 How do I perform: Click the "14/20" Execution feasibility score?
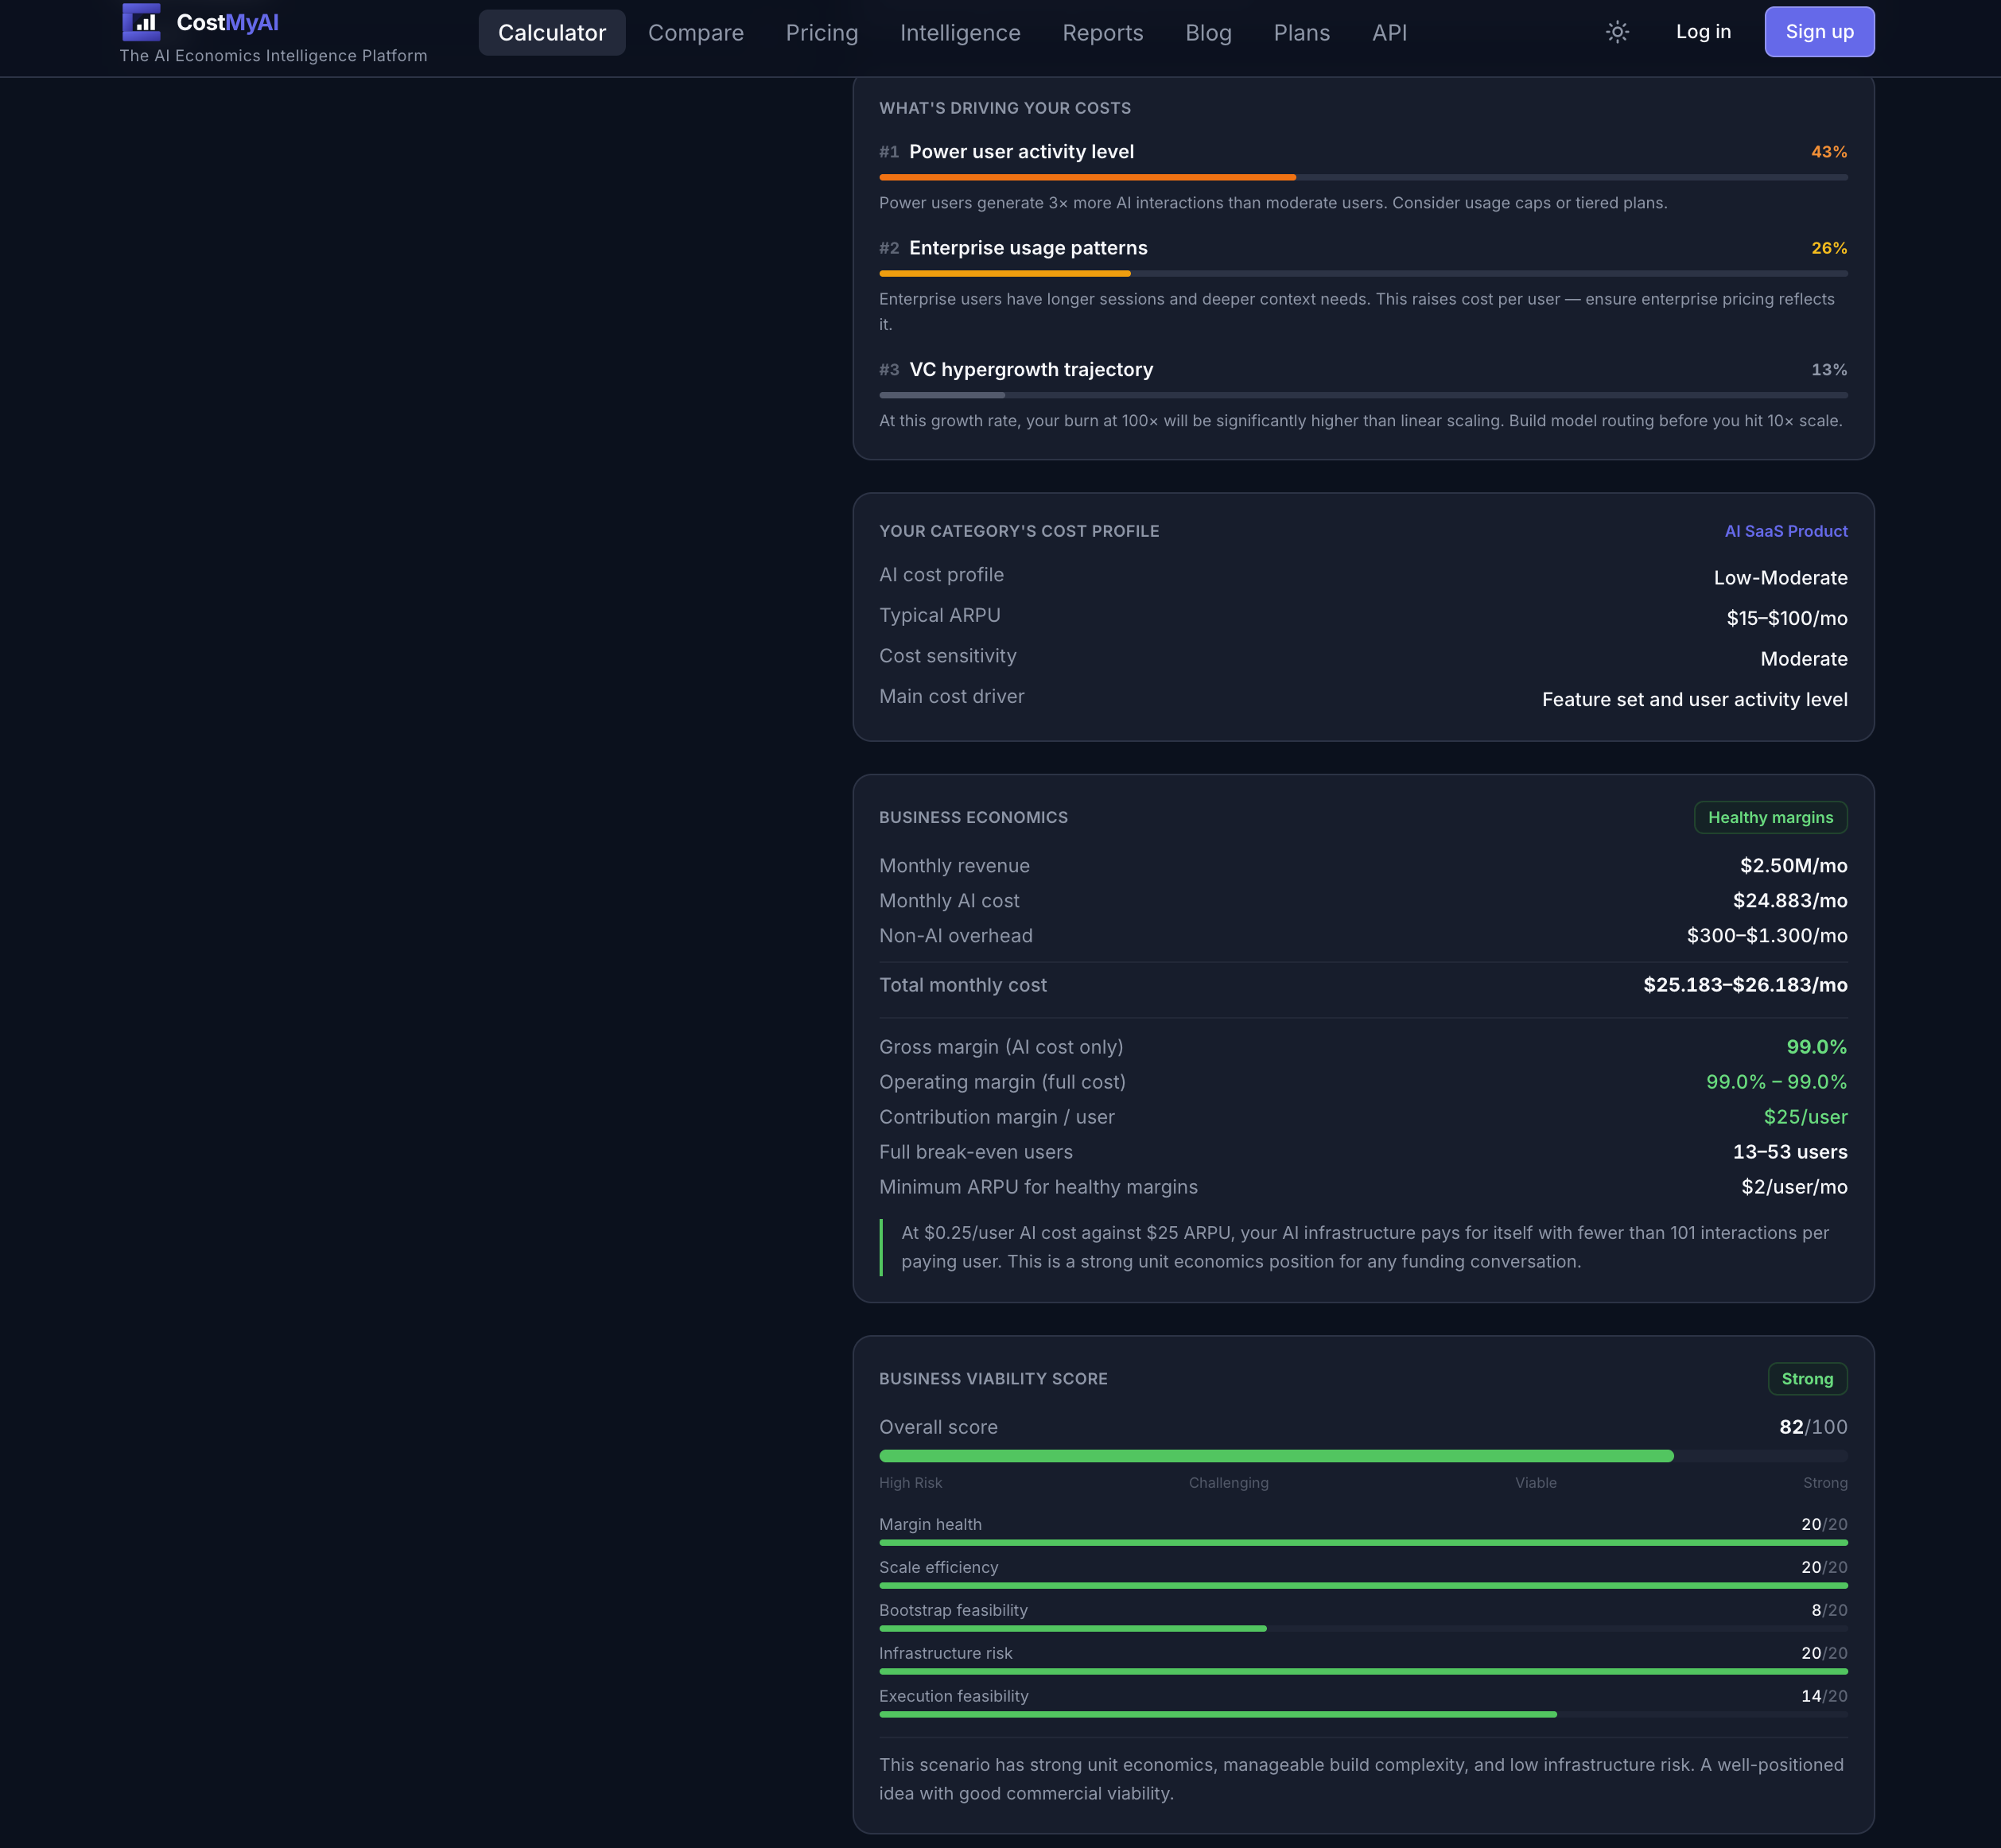(x=1824, y=1696)
